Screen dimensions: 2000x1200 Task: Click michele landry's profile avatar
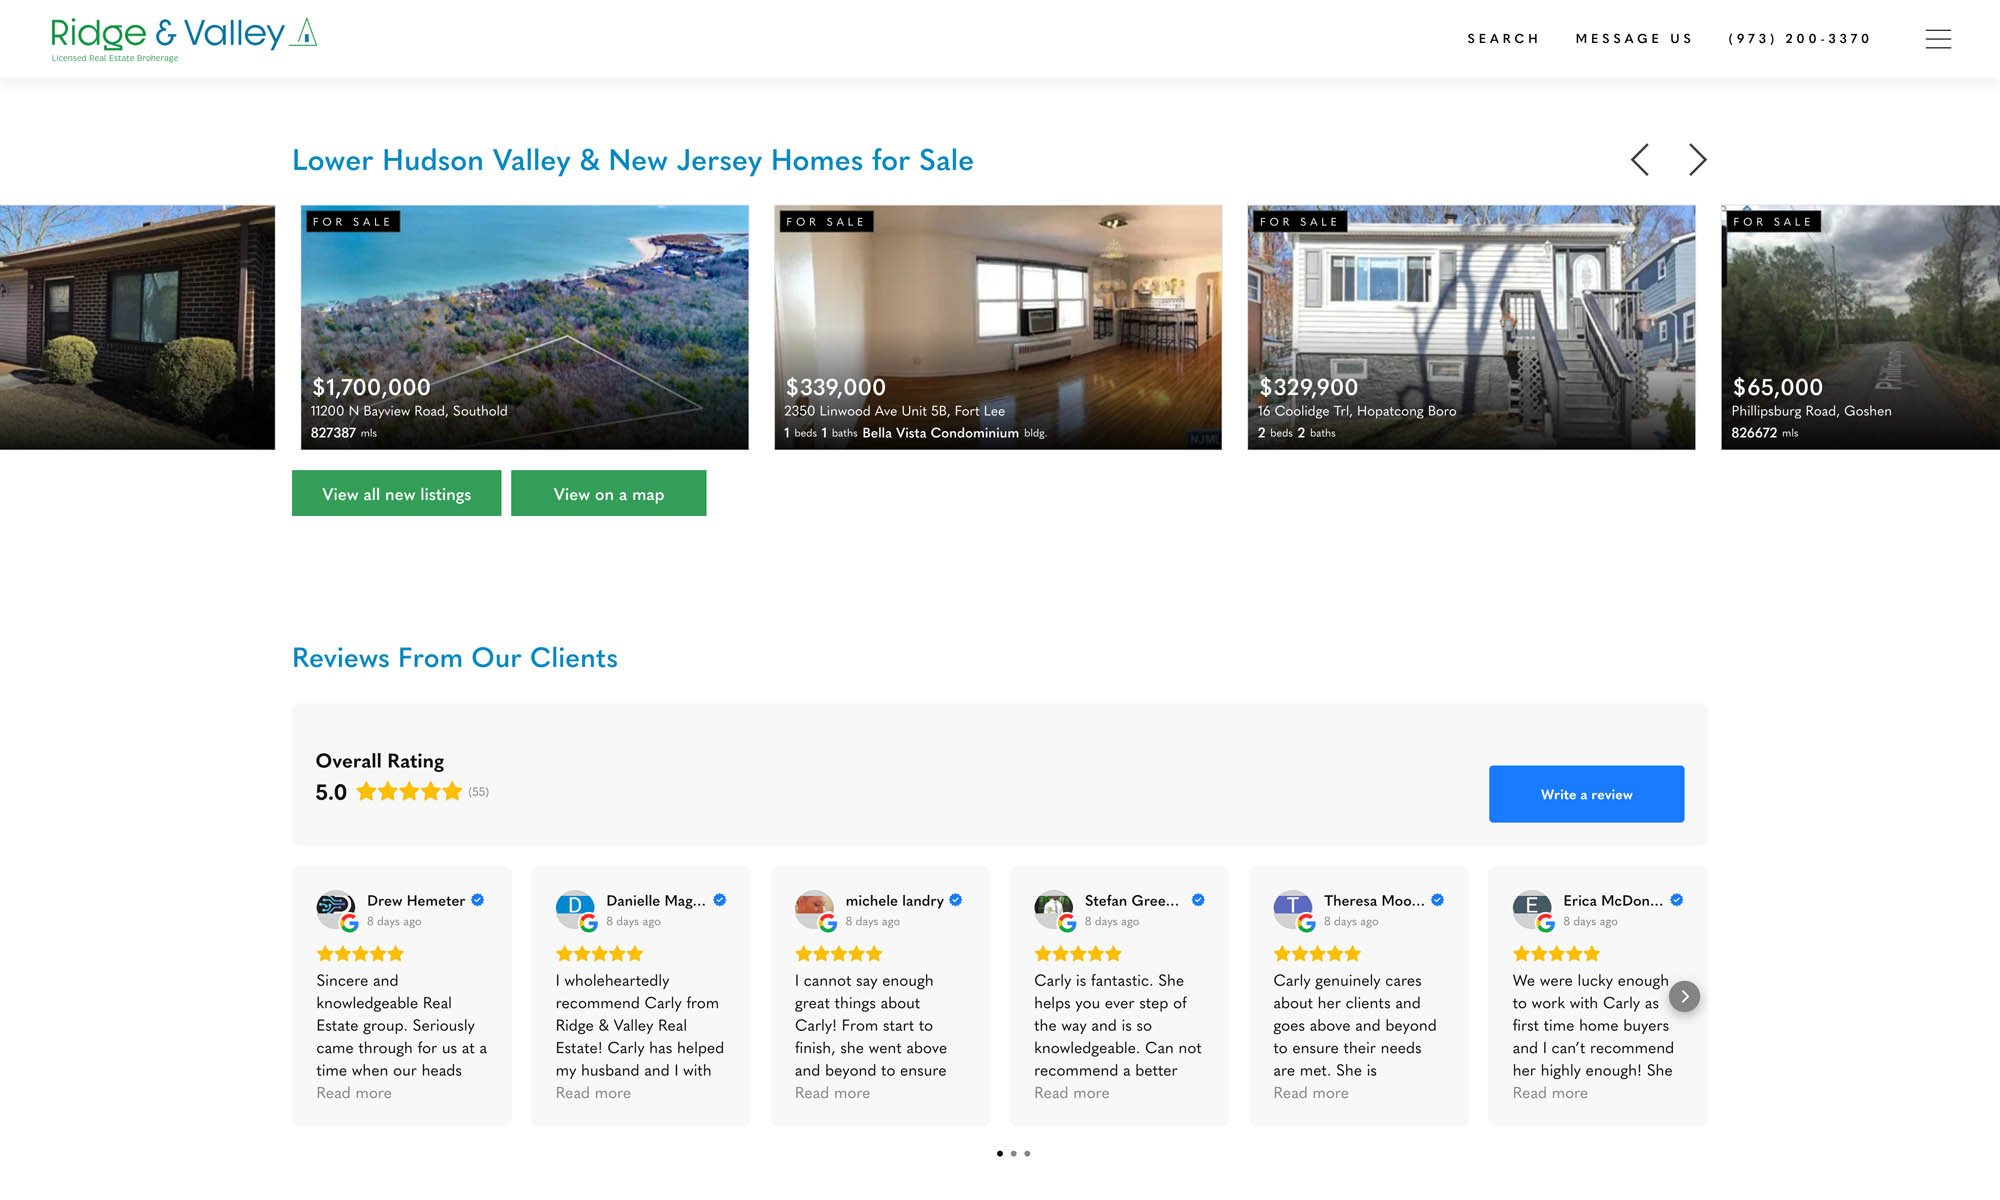(x=814, y=909)
